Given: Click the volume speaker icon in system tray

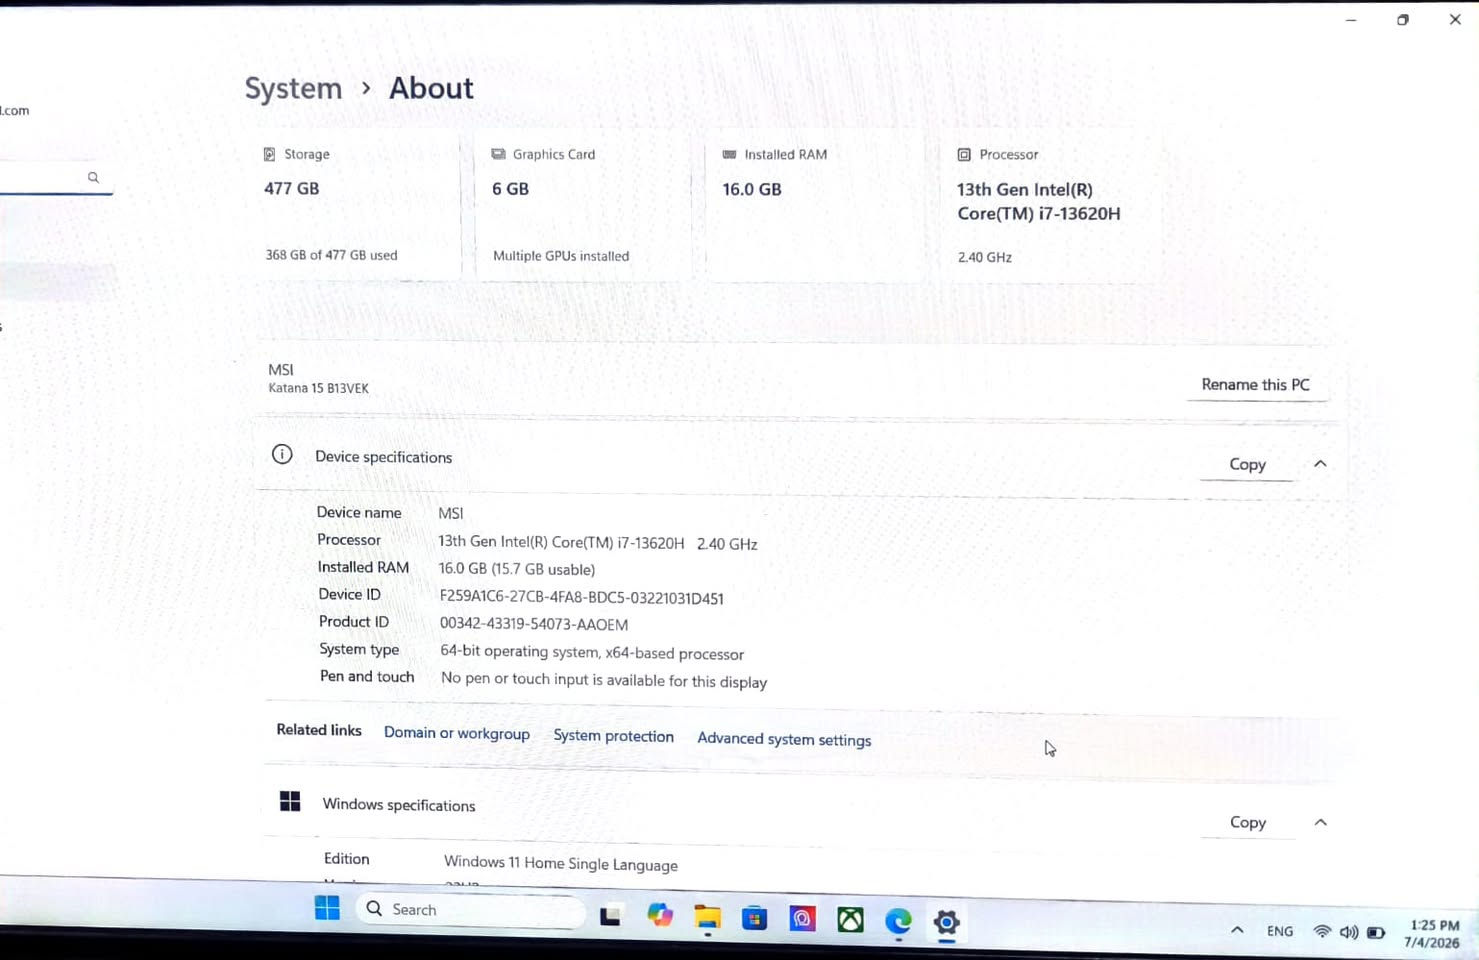Looking at the screenshot, I should 1349,932.
